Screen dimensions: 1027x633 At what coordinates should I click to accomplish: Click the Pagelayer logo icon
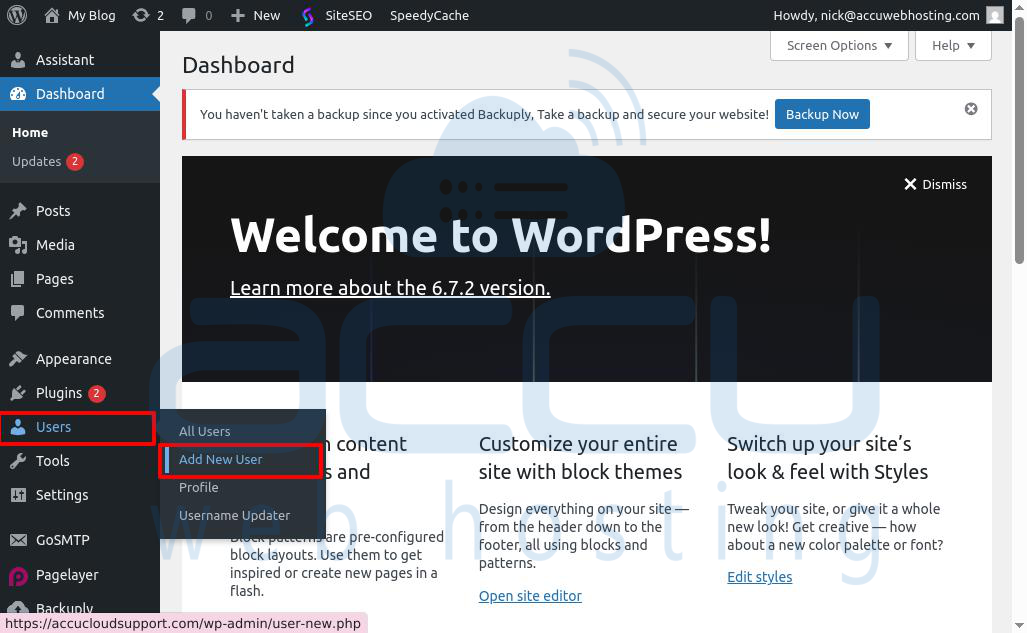[18, 575]
